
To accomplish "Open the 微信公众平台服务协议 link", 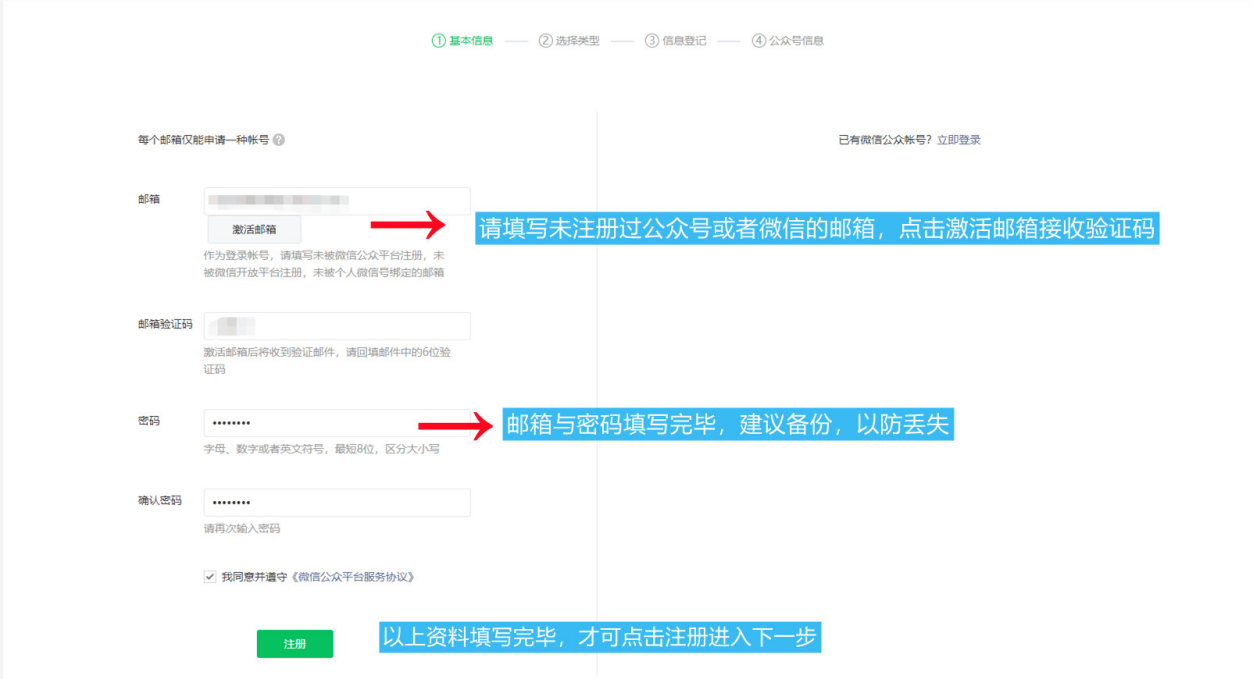I will pos(352,577).
